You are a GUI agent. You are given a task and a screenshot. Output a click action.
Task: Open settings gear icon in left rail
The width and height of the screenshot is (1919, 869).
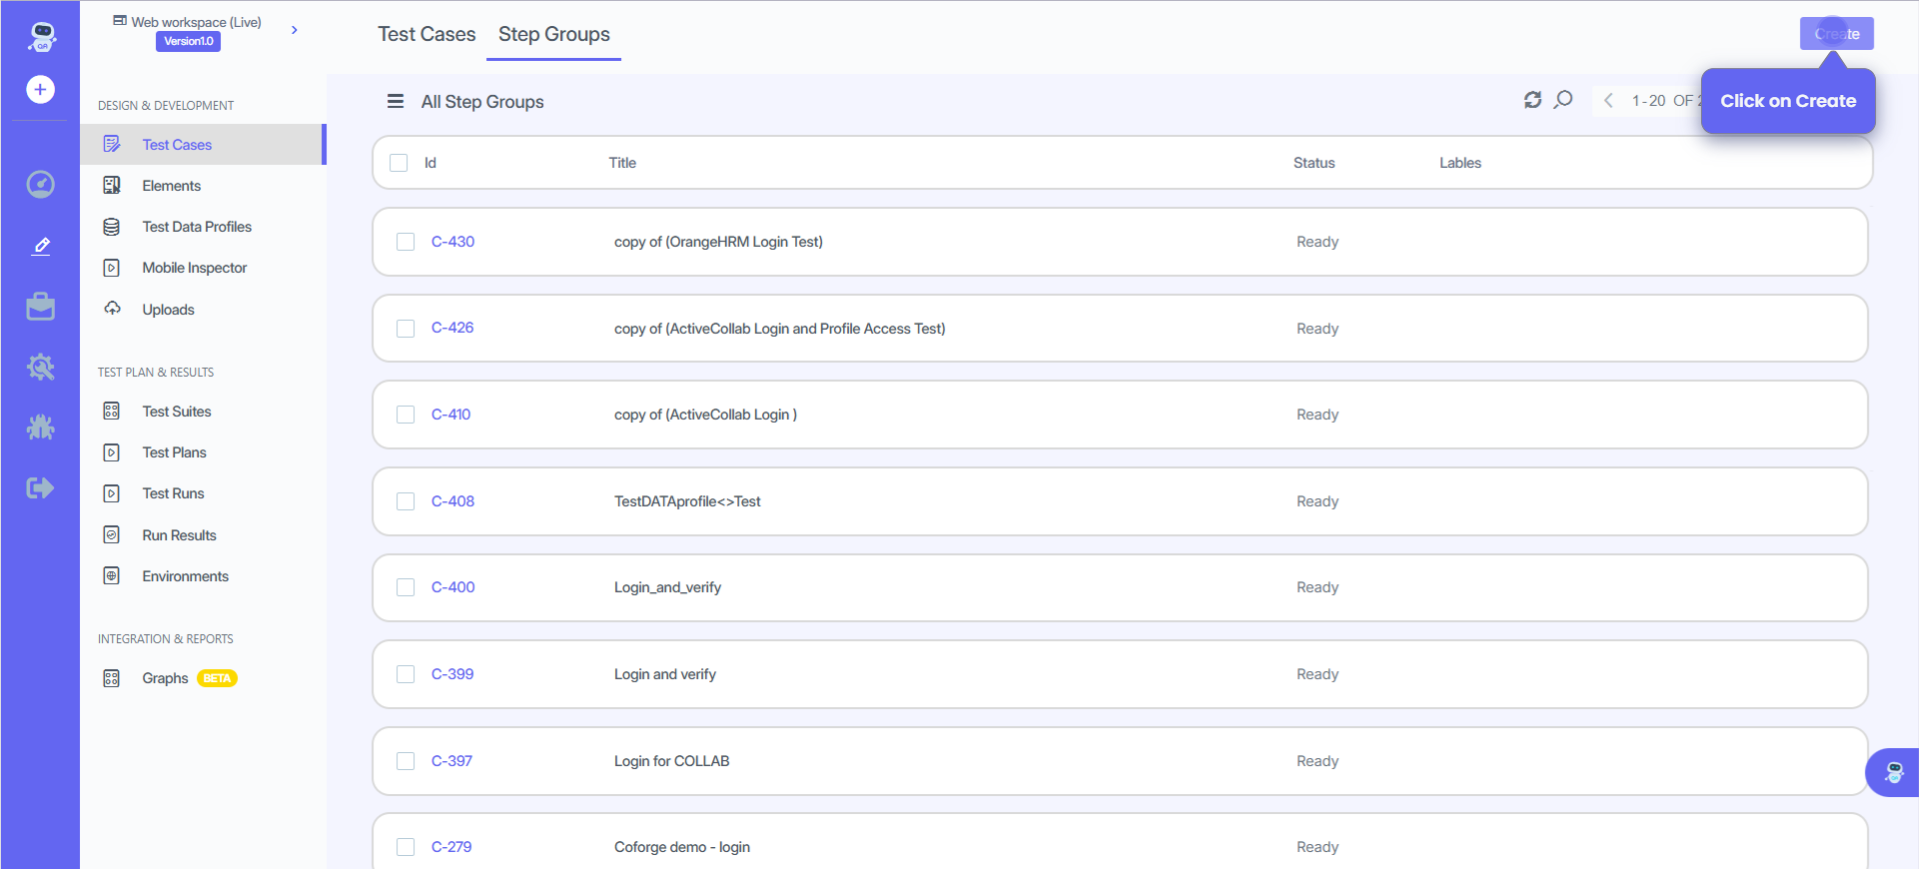(x=40, y=367)
